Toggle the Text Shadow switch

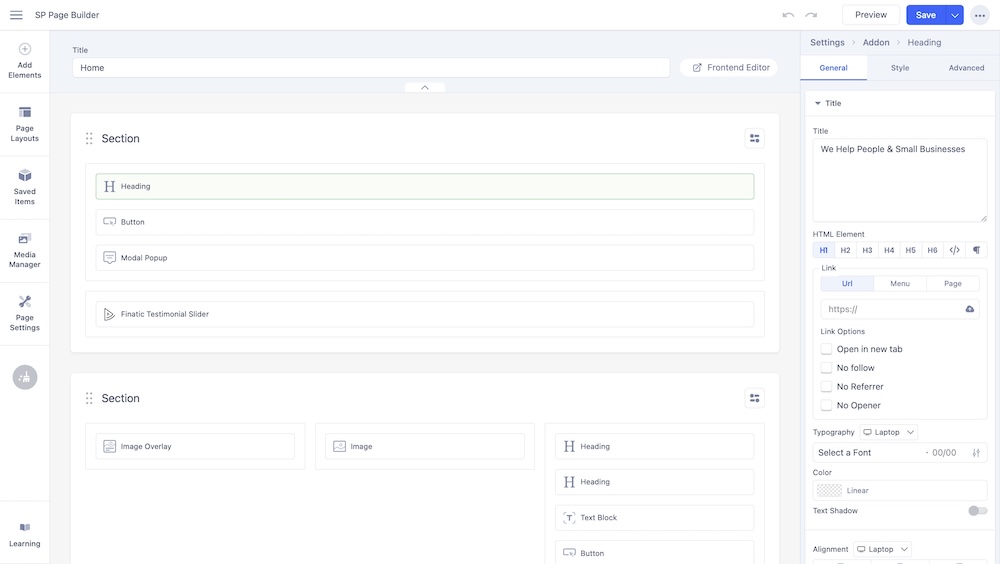coord(977,511)
